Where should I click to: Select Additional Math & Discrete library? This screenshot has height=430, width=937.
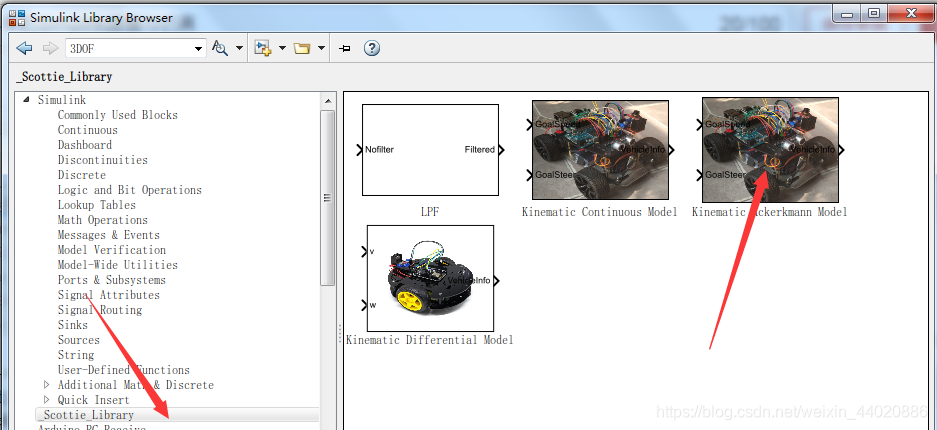(136, 385)
